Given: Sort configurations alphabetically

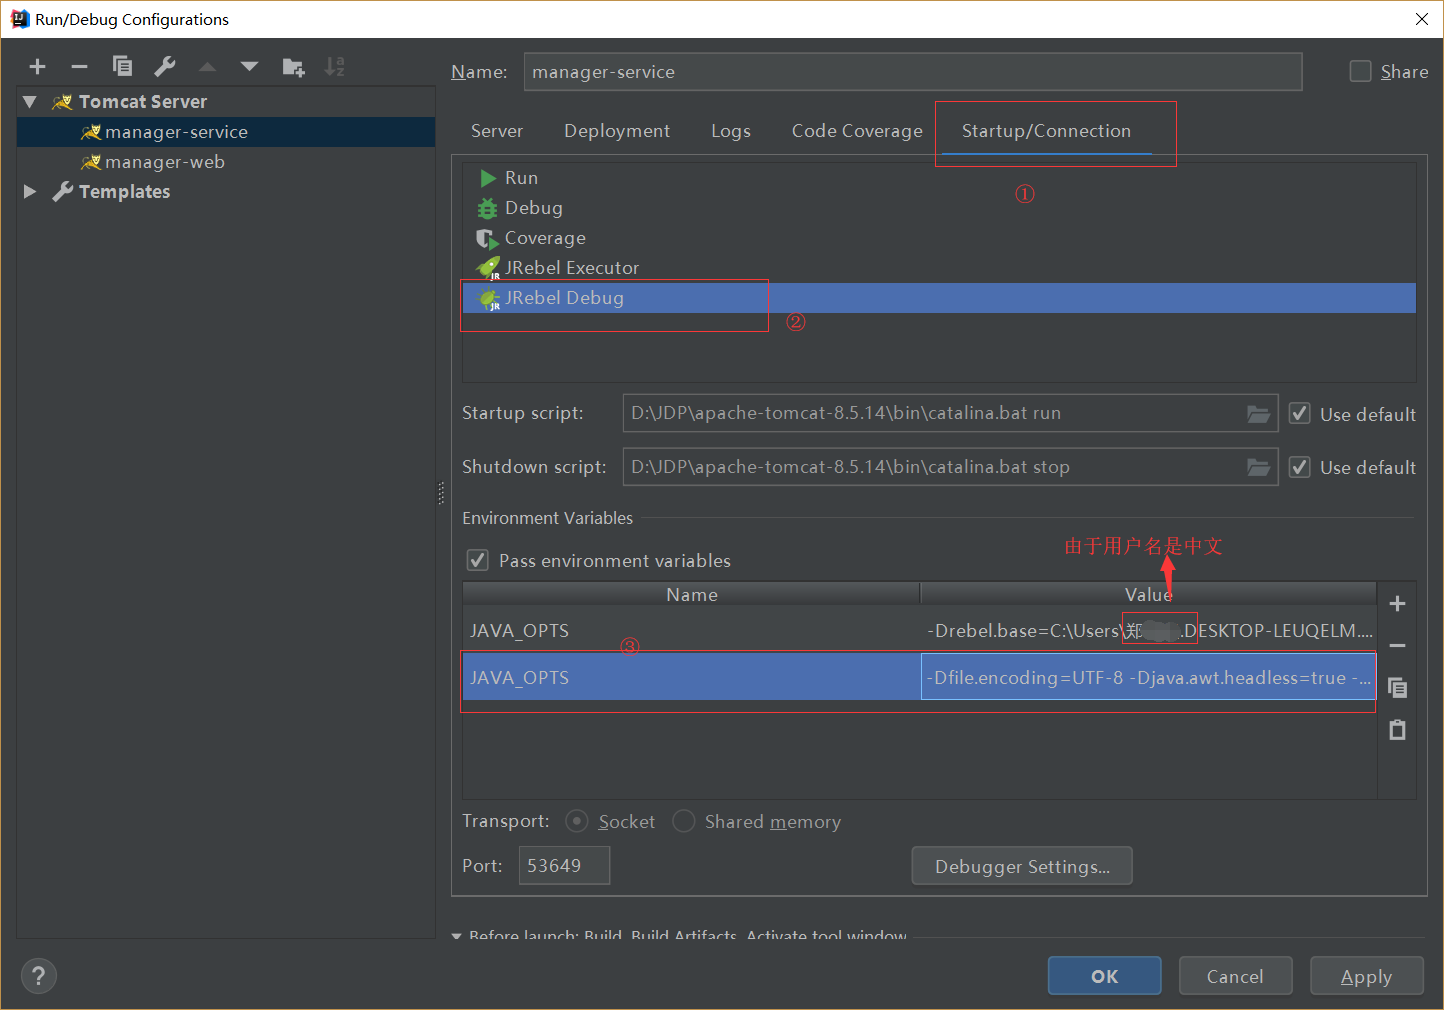Looking at the screenshot, I should coord(335,67).
